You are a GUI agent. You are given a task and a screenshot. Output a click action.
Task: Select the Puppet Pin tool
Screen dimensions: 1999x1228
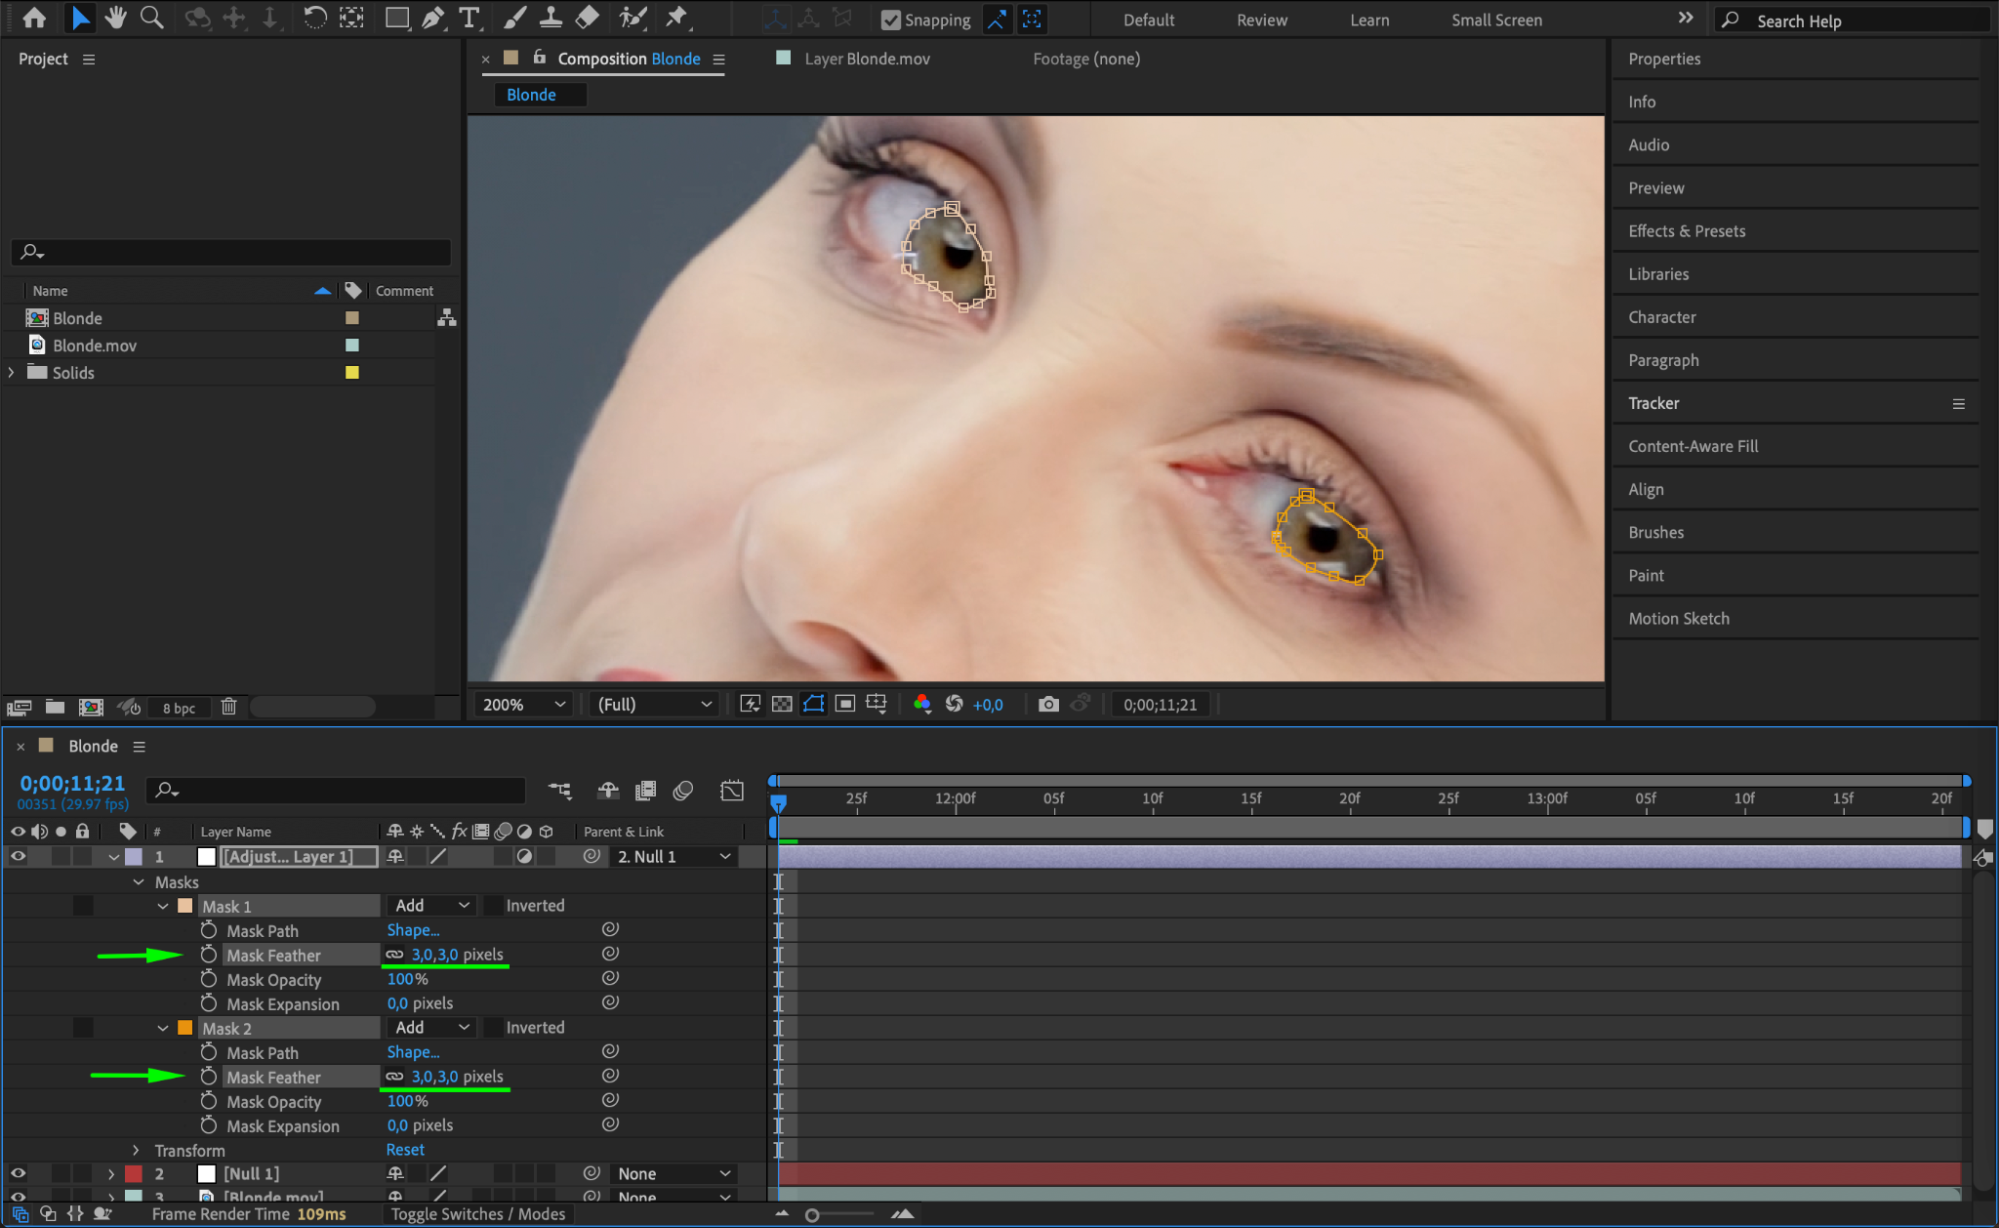(677, 18)
